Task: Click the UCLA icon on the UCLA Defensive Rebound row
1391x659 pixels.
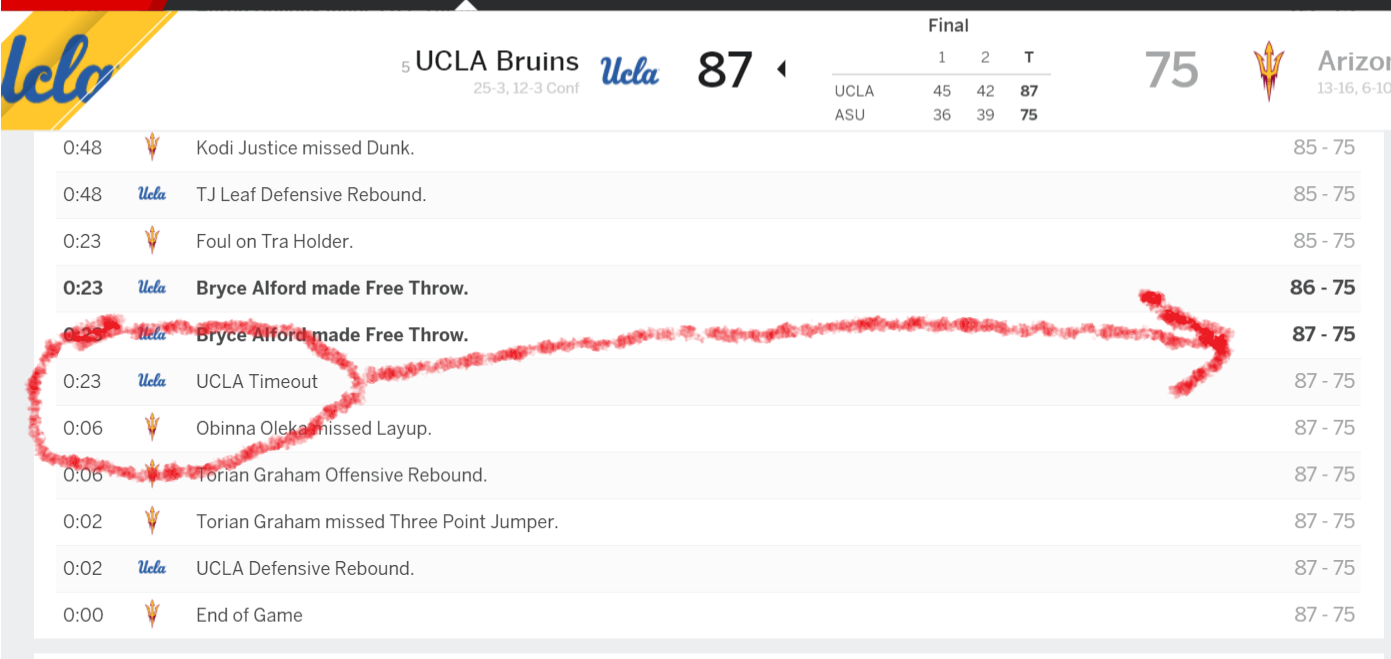Action: click(152, 568)
